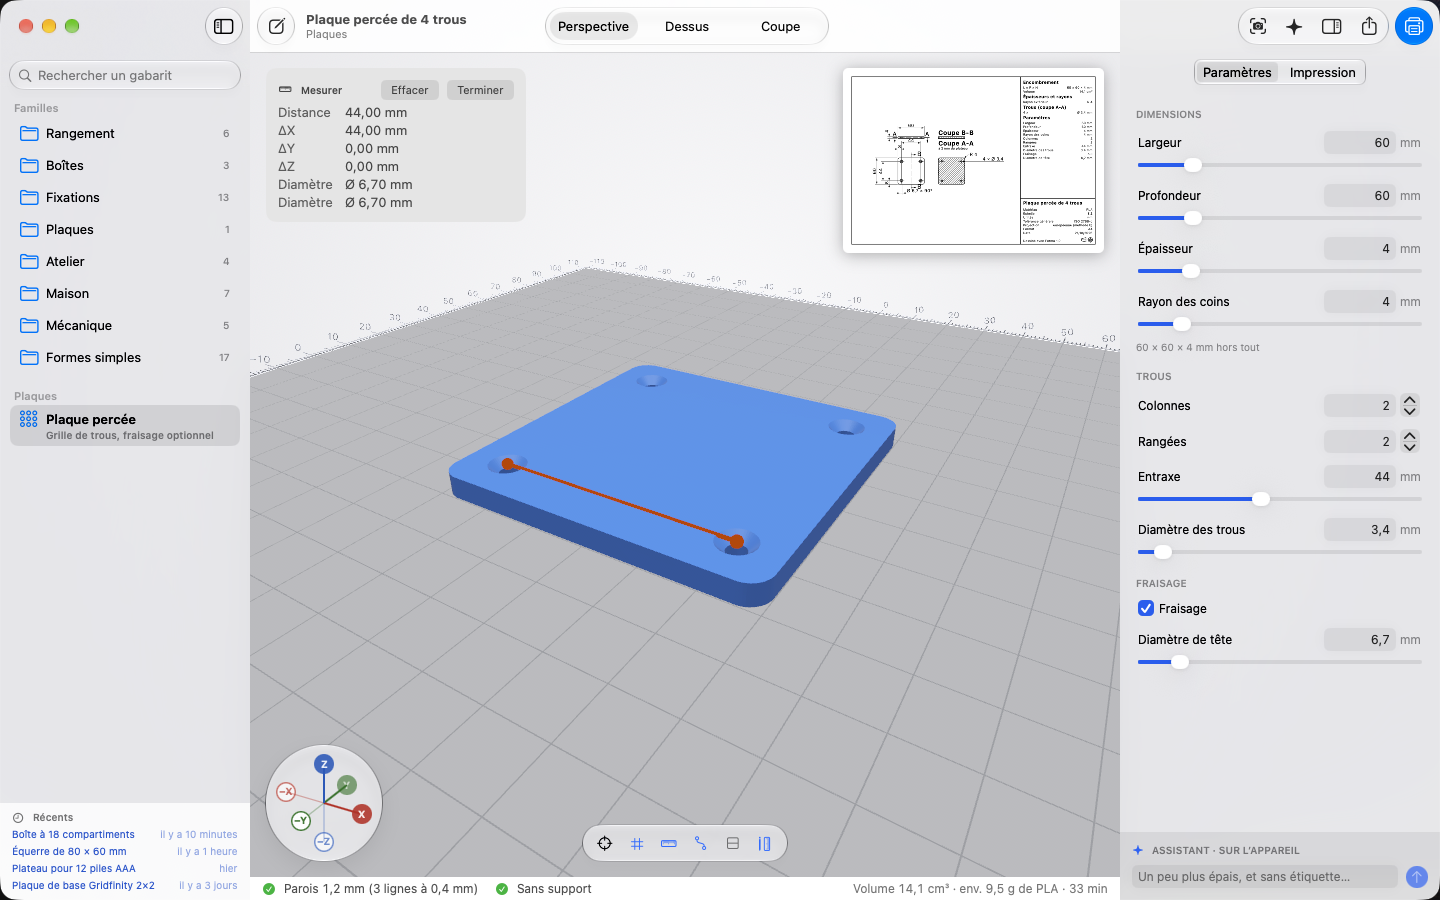
Task: Toggle the left sidebar button
Action: point(224,27)
